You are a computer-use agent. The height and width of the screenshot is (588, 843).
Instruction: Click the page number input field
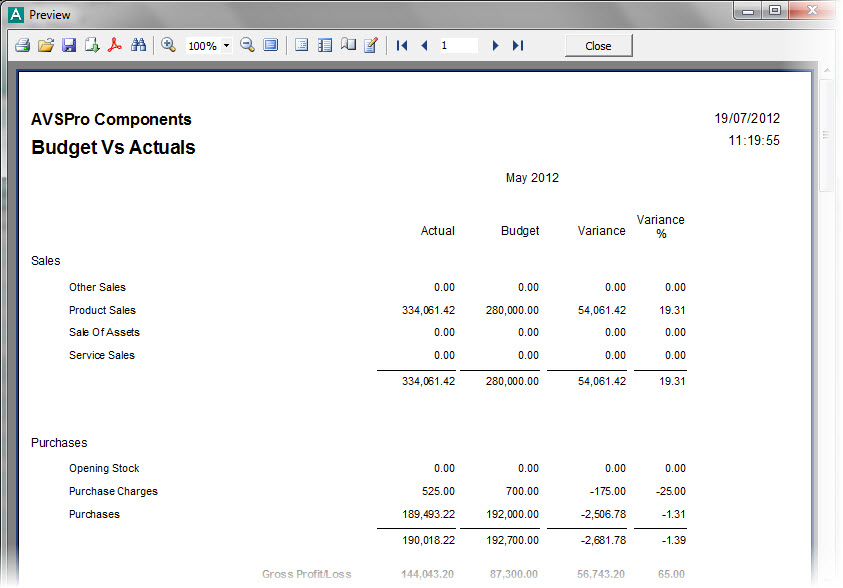pos(457,46)
